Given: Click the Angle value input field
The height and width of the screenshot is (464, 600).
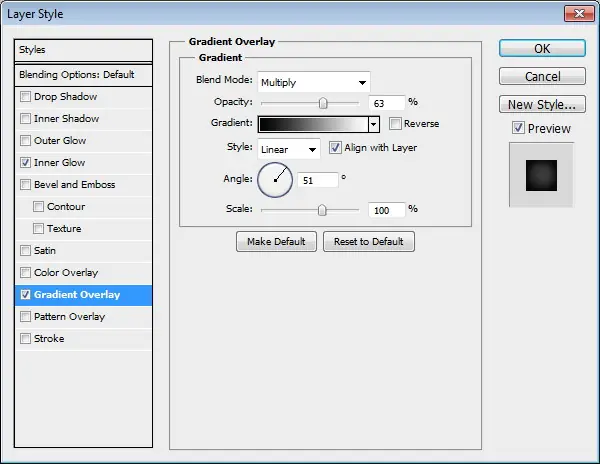Looking at the screenshot, I should 318,180.
